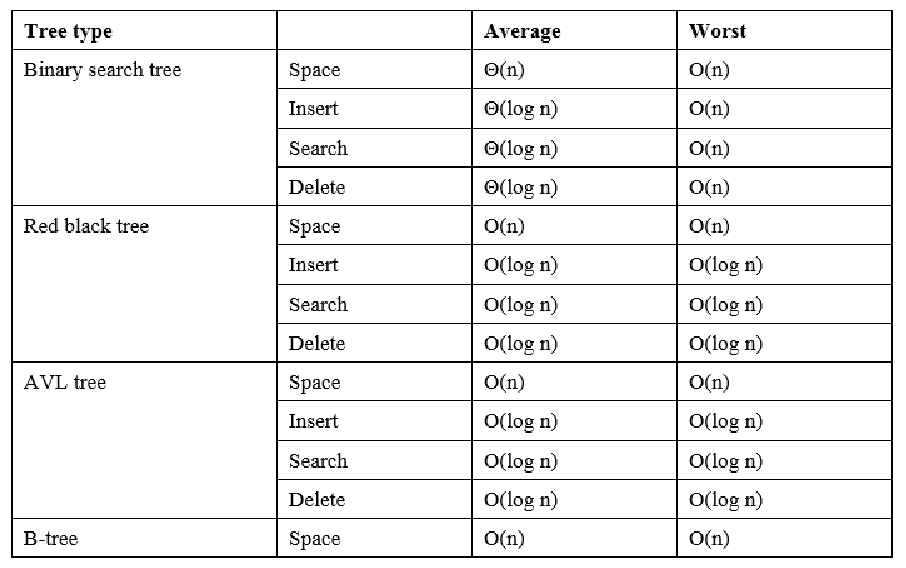
Task: Select the 'Worst' column header
Action: tap(784, 31)
